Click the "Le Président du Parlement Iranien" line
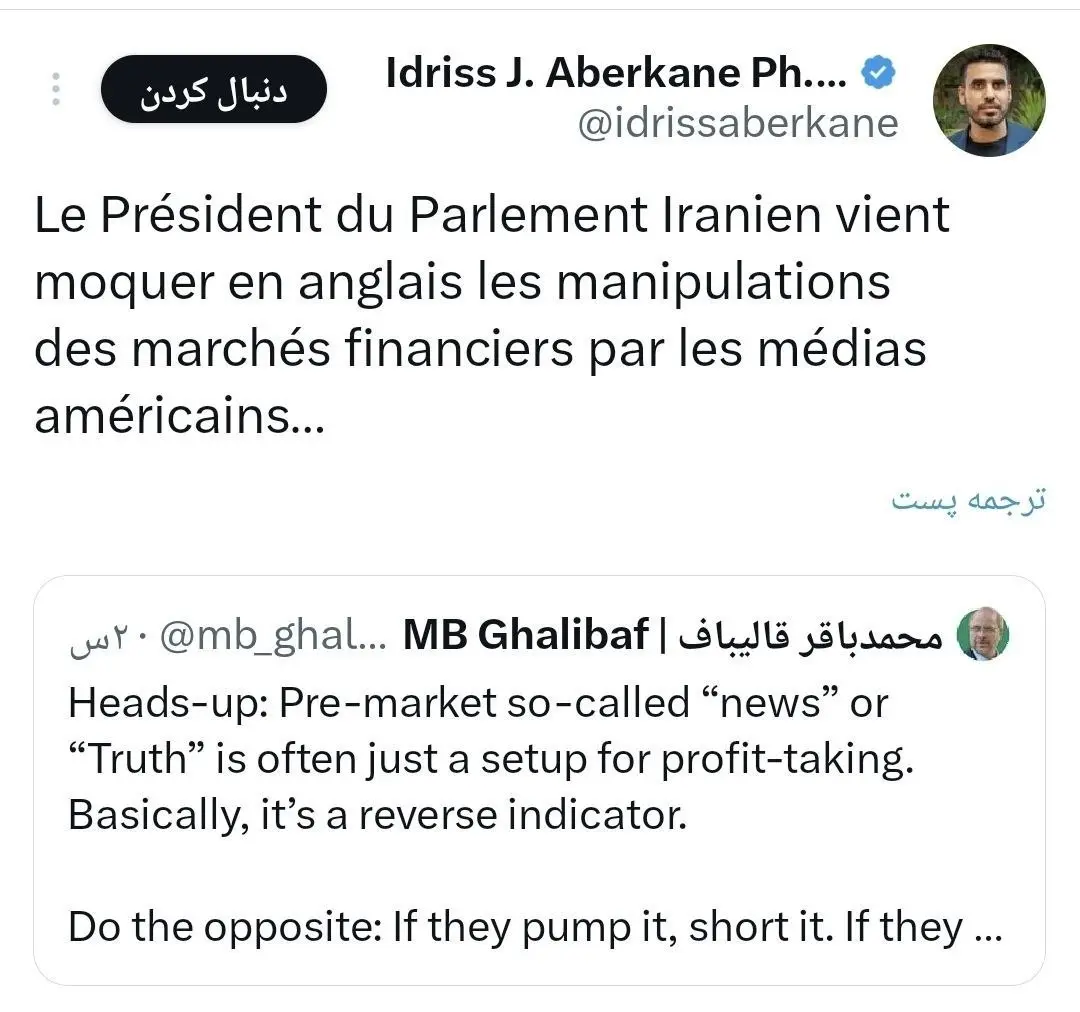1080x1012 pixels. pyautogui.click(x=492, y=217)
